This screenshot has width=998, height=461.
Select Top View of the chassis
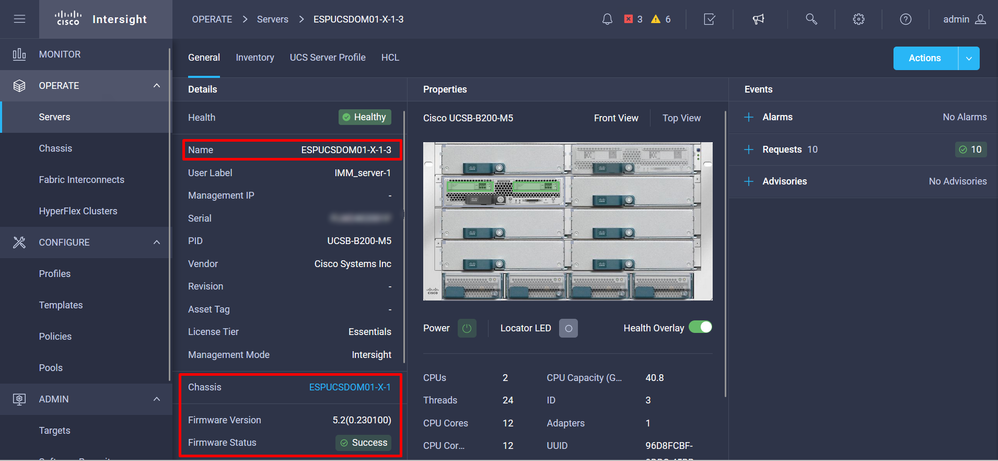tap(681, 118)
